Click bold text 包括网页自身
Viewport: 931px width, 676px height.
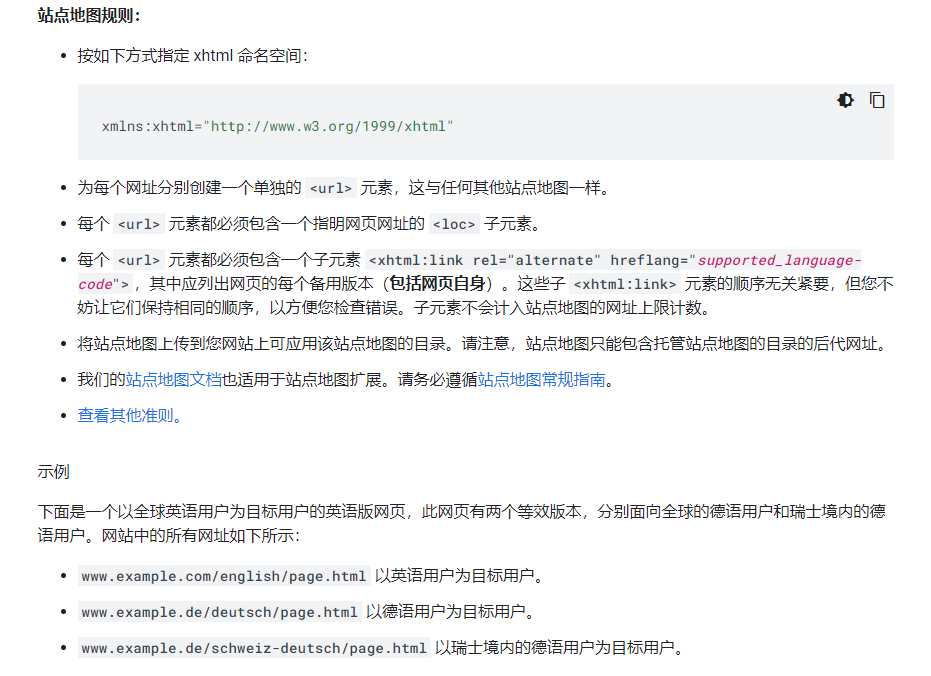point(438,284)
